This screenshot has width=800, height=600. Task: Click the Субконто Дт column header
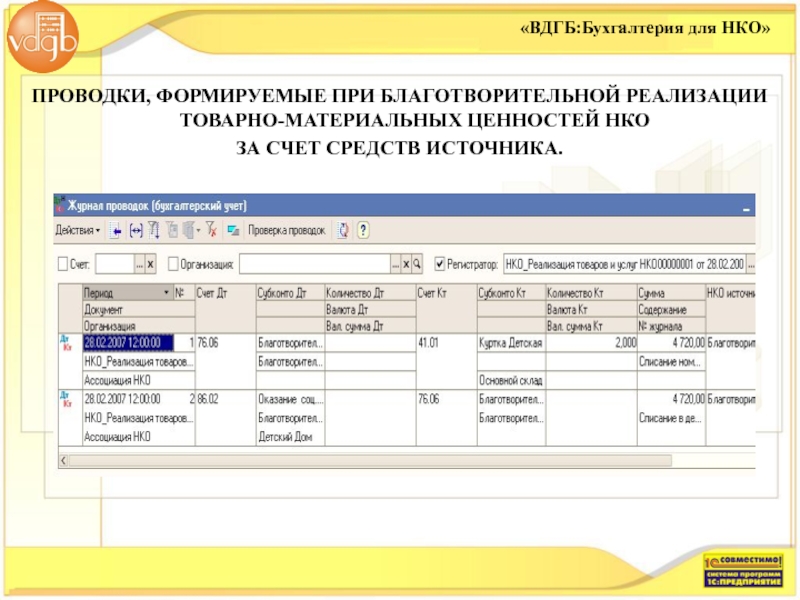290,293
